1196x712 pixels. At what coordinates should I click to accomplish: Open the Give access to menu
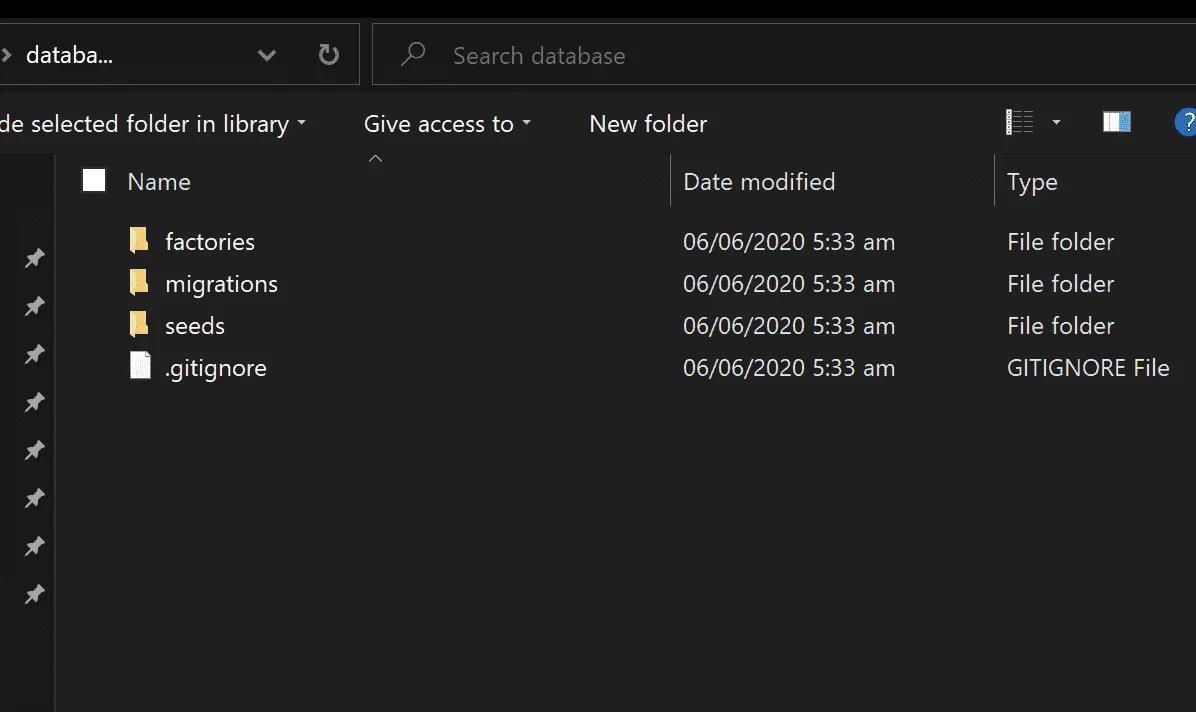(447, 124)
